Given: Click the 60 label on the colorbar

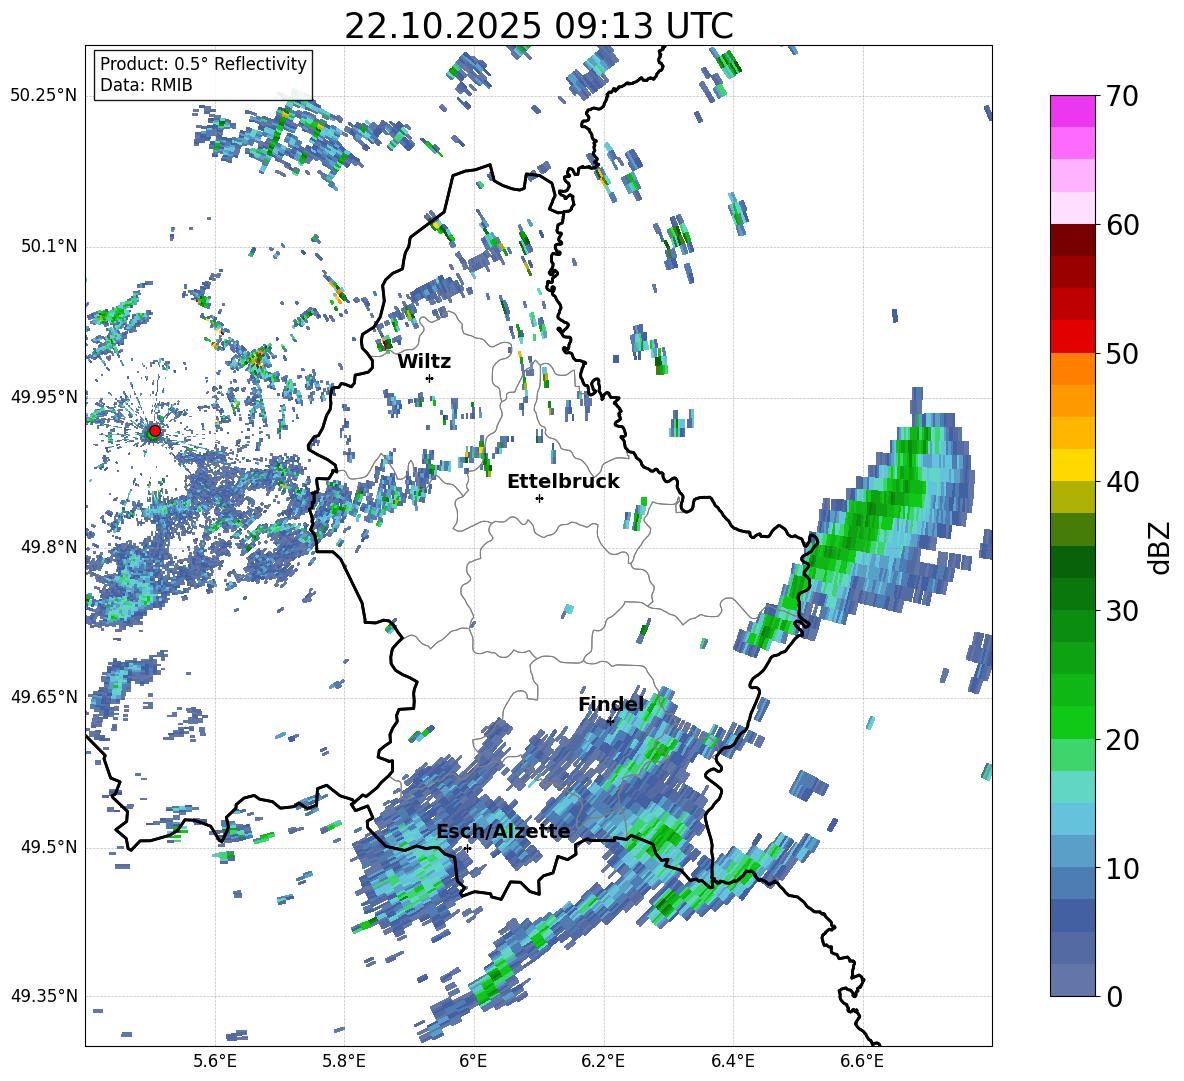Looking at the screenshot, I should coord(1122,225).
